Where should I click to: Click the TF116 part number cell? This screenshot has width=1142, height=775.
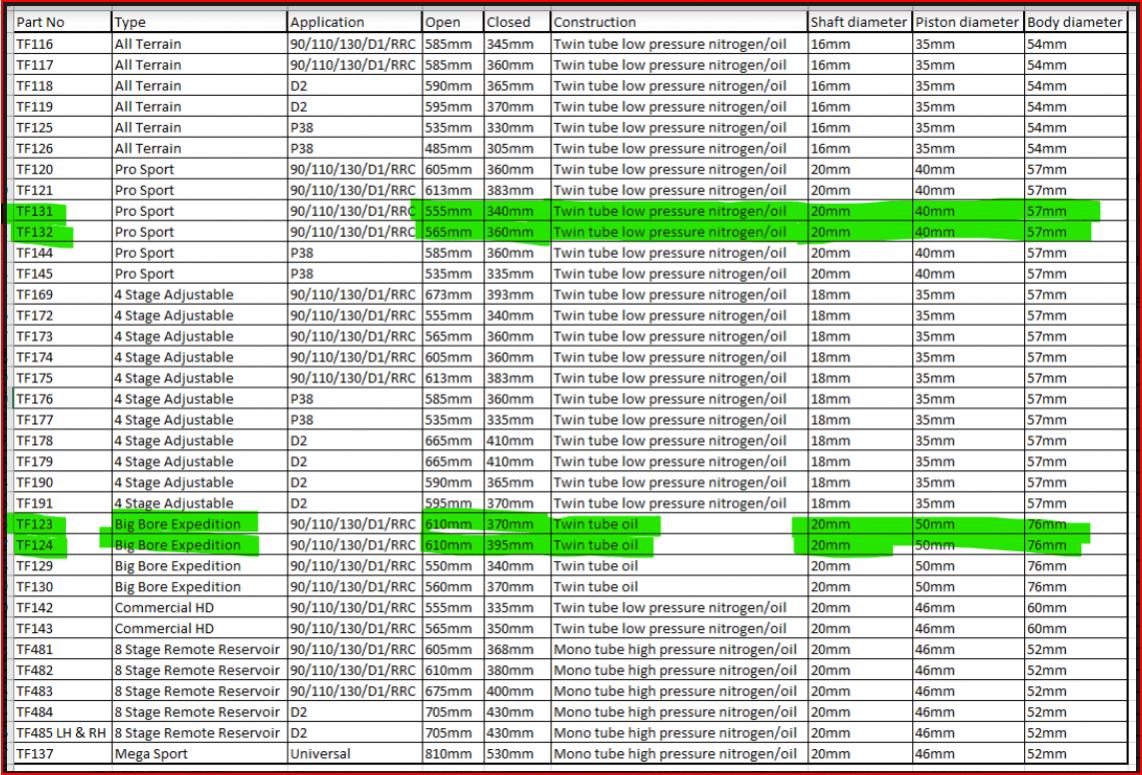click(x=35, y=44)
